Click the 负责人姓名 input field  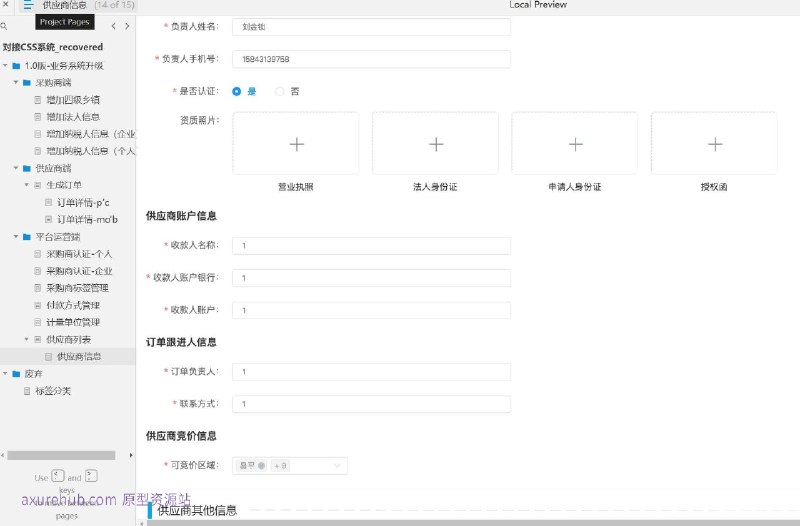371,27
